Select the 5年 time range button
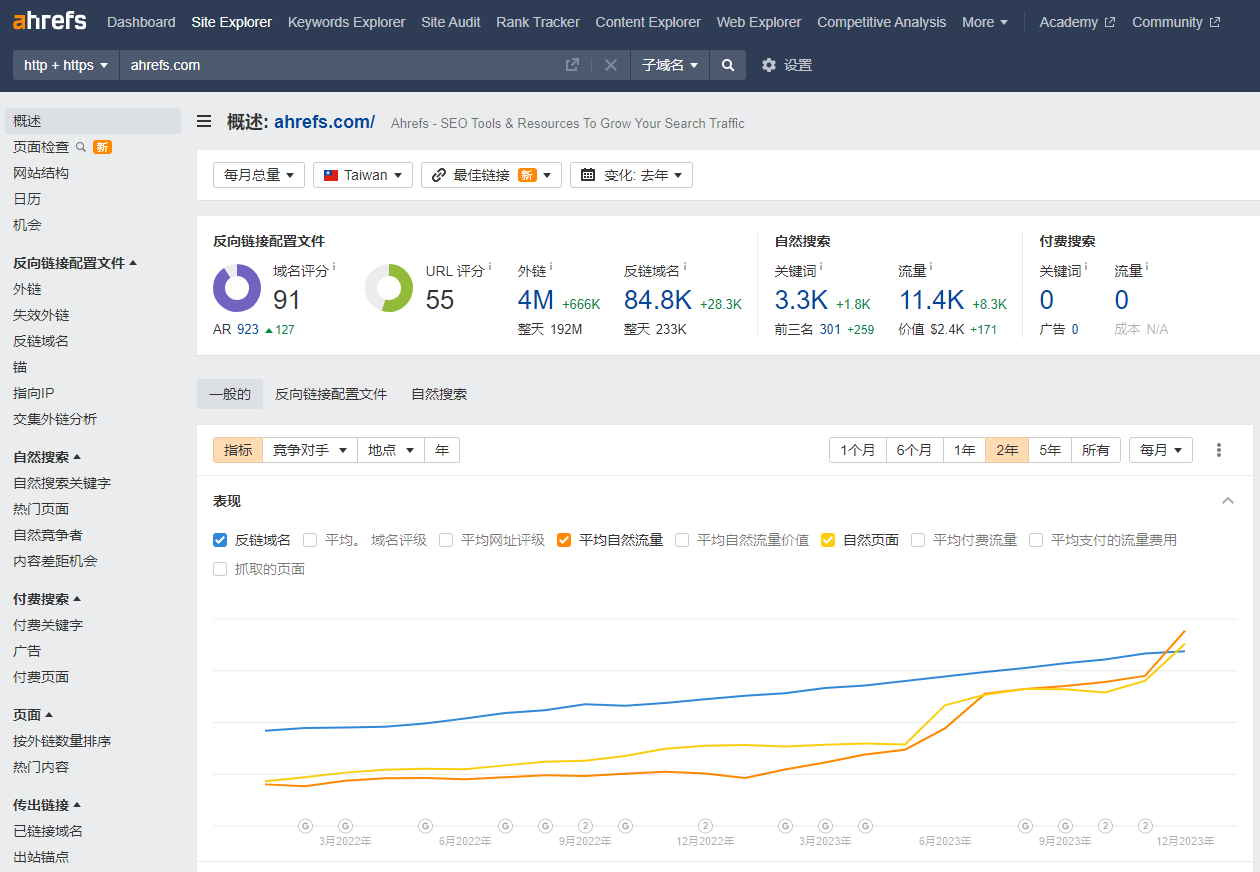Image resolution: width=1260 pixels, height=872 pixels. [x=1049, y=450]
